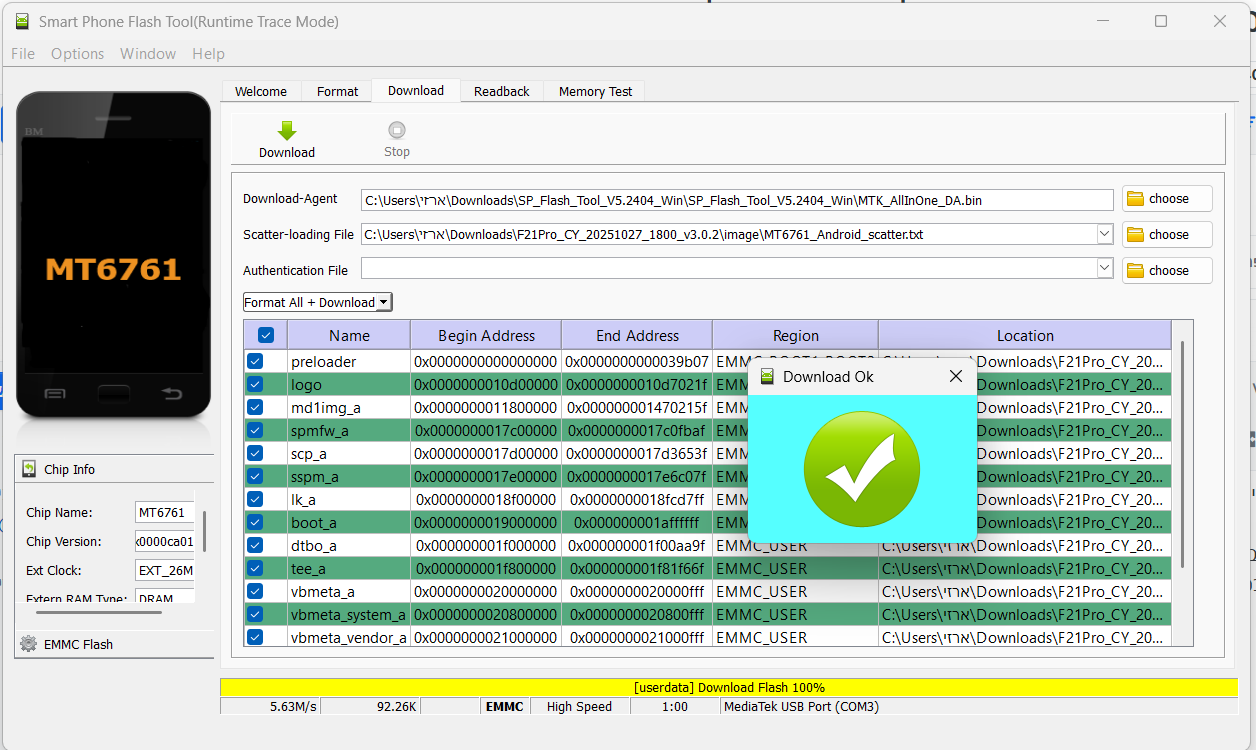Open the Format All + Download dropdown
The height and width of the screenshot is (750, 1256).
[x=318, y=302]
